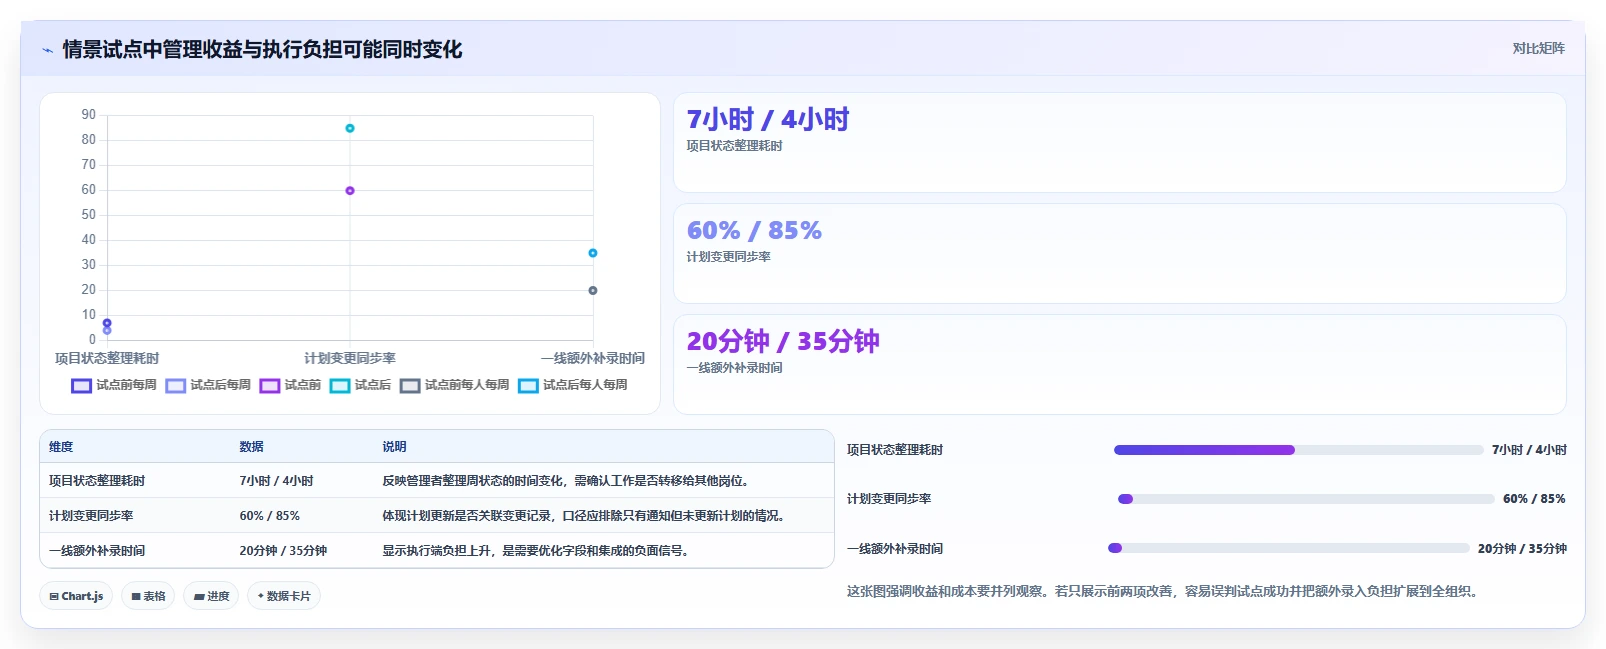Click the value 7小时 / 4小时 beside progress bar
This screenshot has height=649, width=1606.
pos(1529,450)
